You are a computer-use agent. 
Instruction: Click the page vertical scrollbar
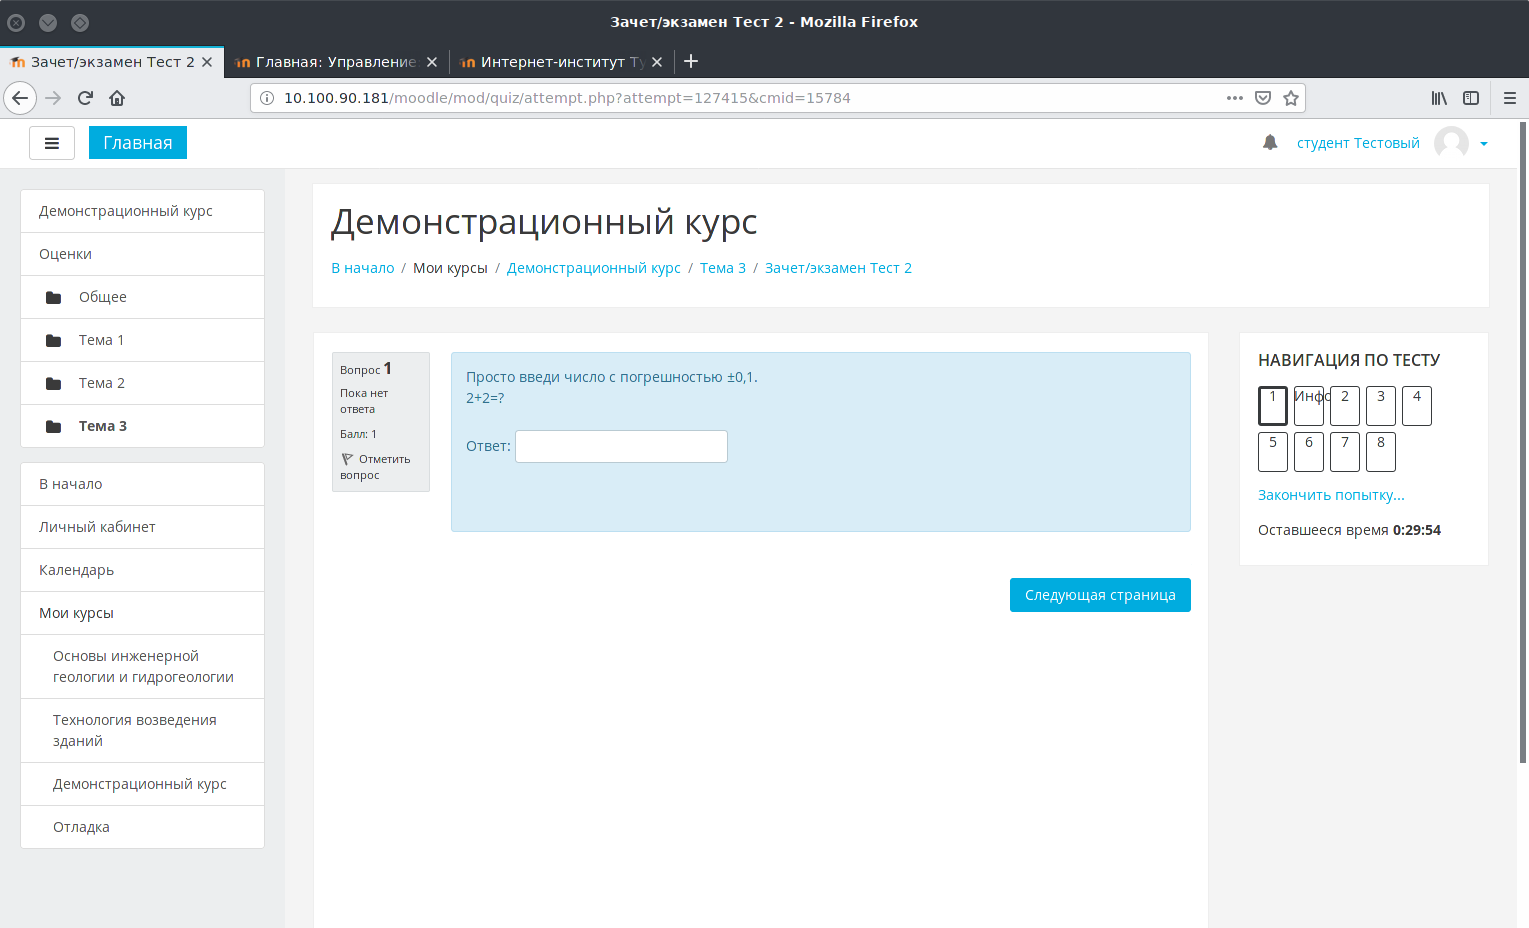pos(1523,442)
